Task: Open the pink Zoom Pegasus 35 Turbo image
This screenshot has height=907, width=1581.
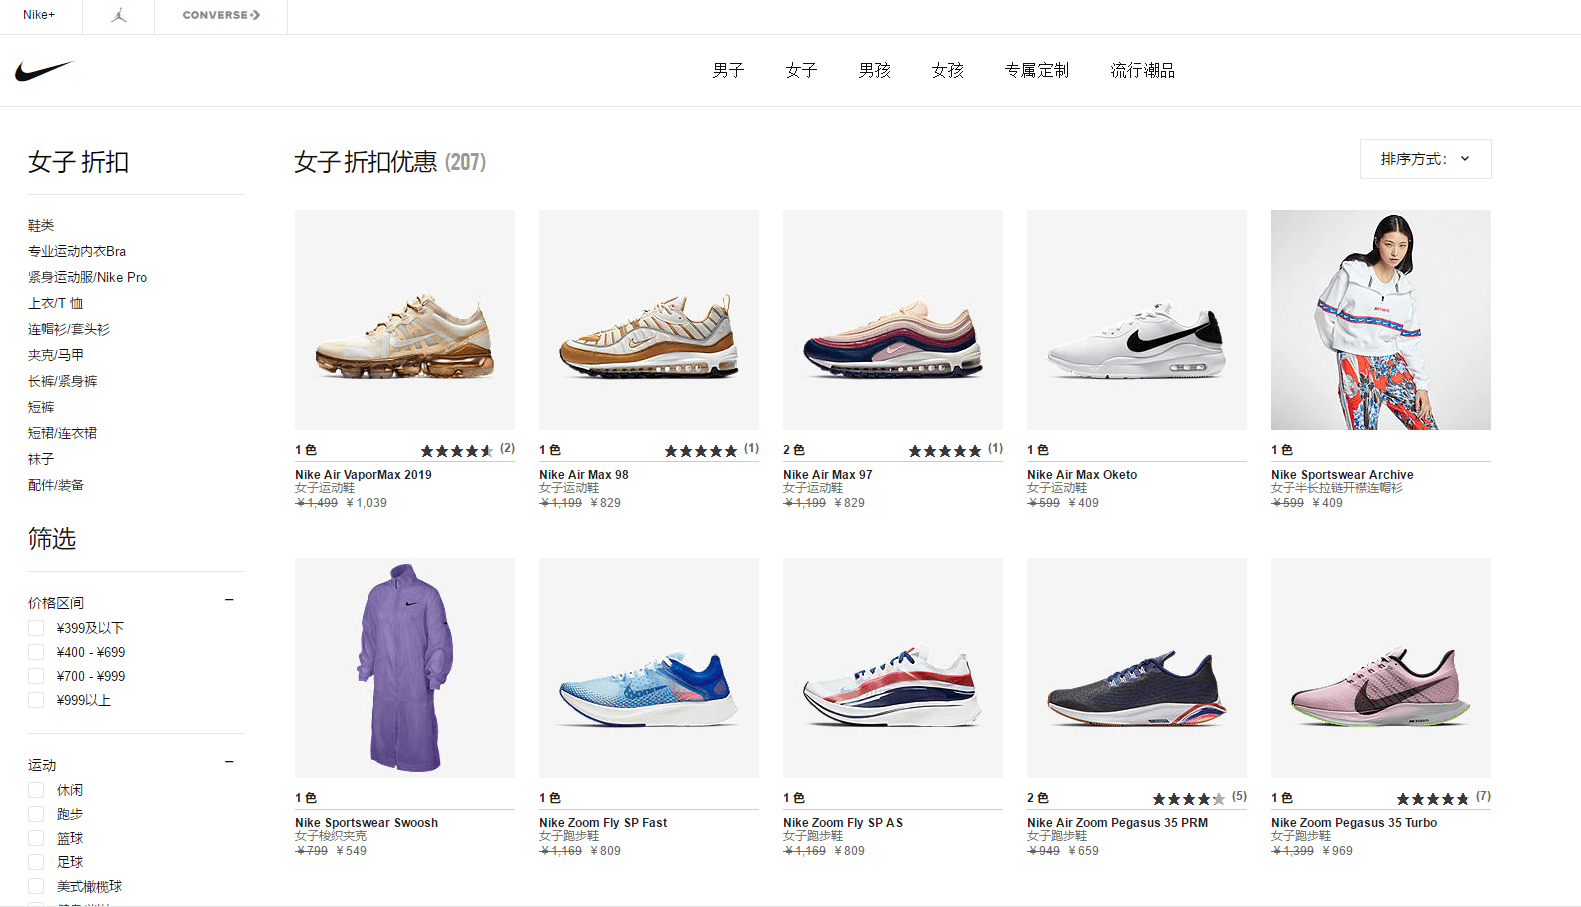Action: (1381, 668)
